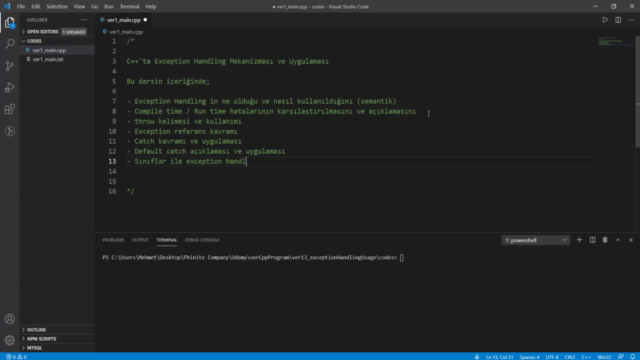Open the Edit menu
The height and width of the screenshot is (360, 640).
pos(36,7)
